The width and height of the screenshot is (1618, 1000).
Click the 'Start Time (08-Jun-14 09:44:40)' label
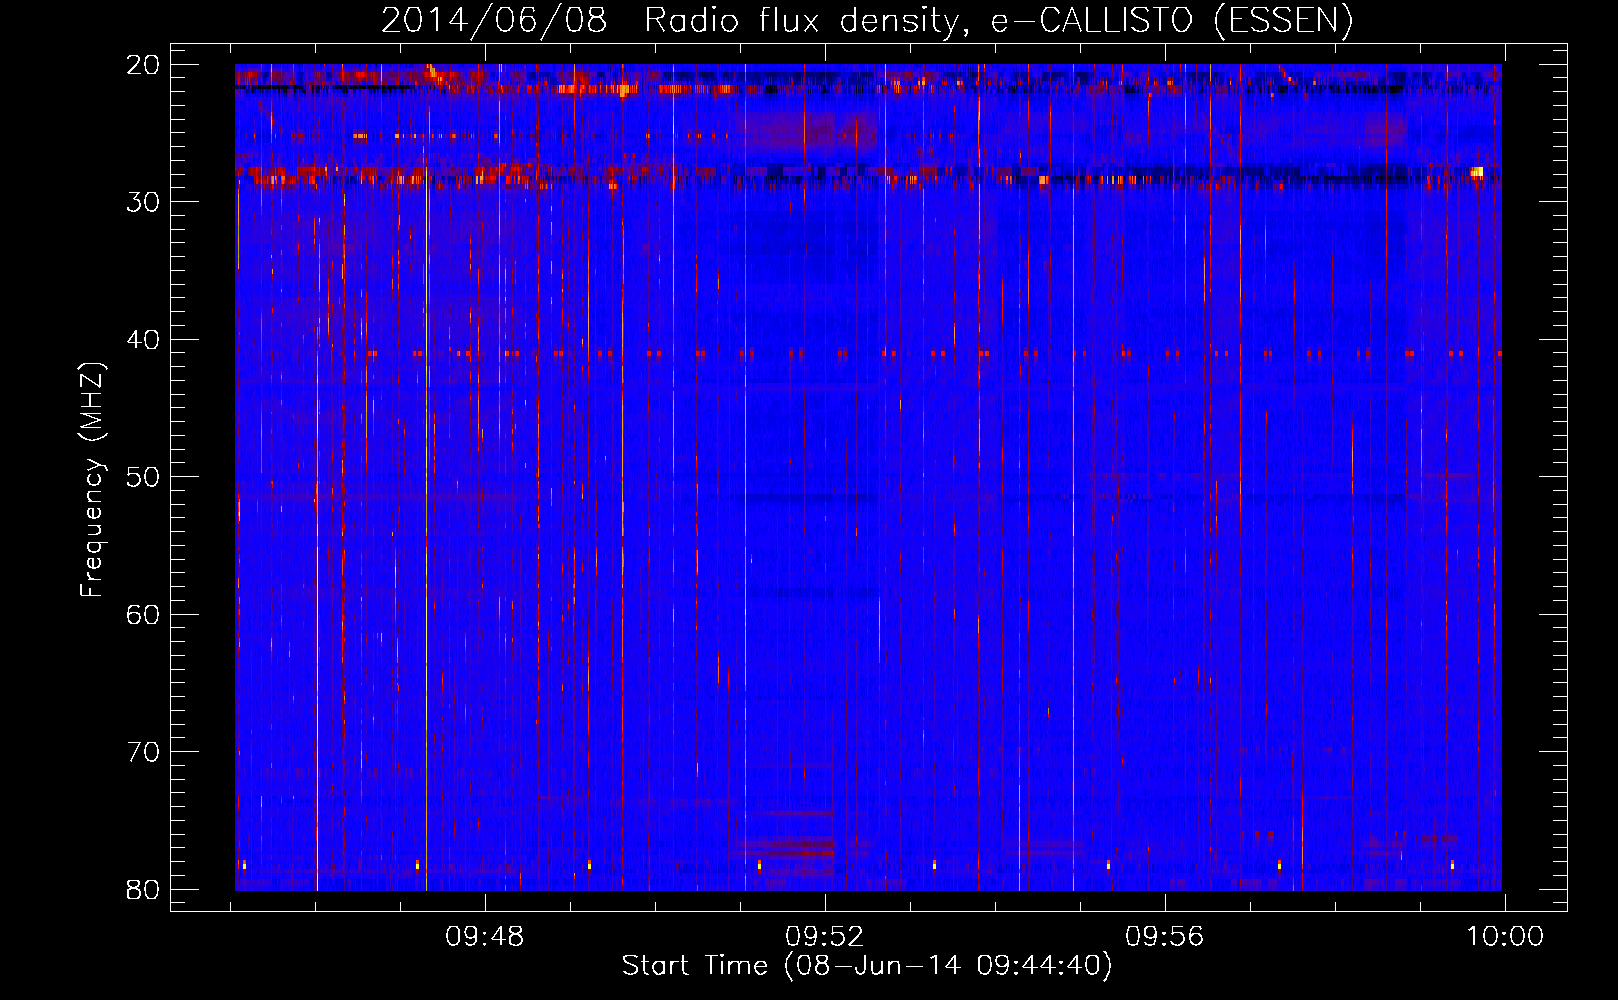(867, 966)
